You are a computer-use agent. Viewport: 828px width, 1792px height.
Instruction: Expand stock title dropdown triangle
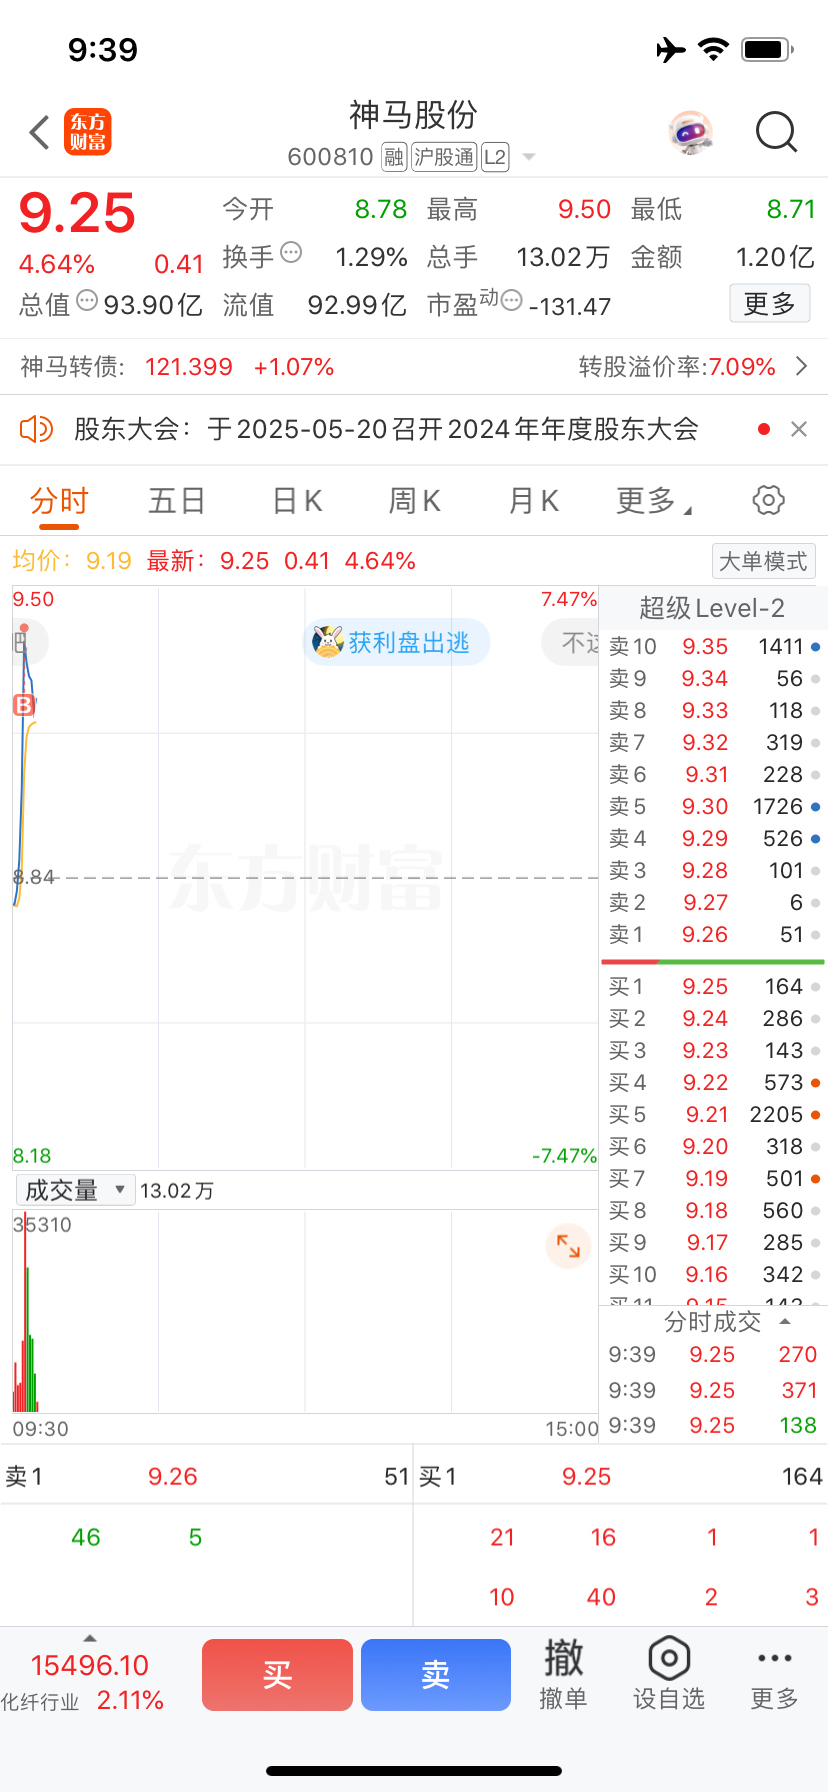(x=529, y=157)
